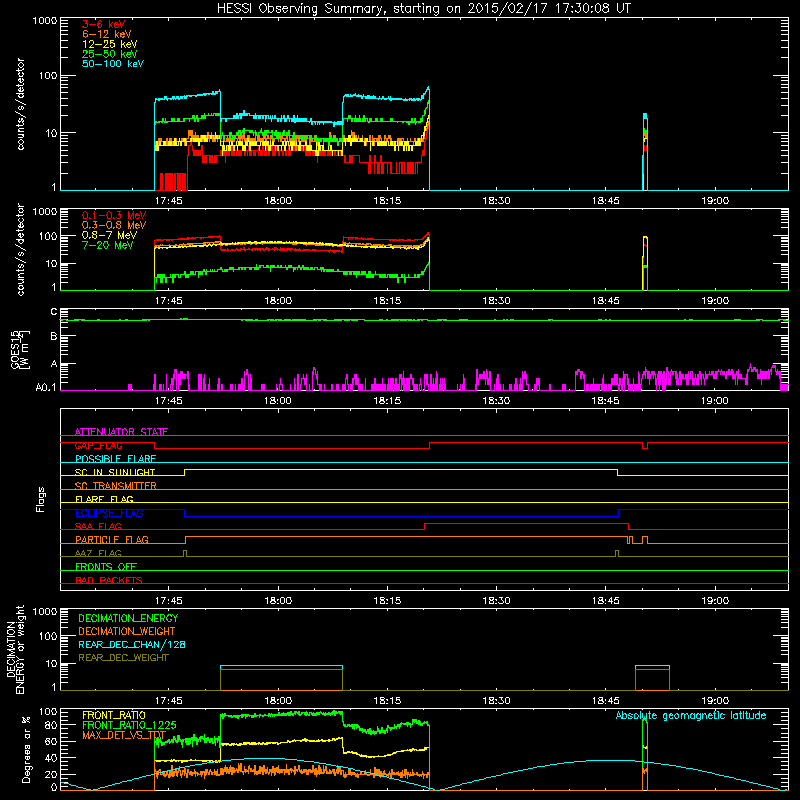800x800 pixels.
Task: Click the 7-20 MeV legend label
Action: [x=107, y=245]
